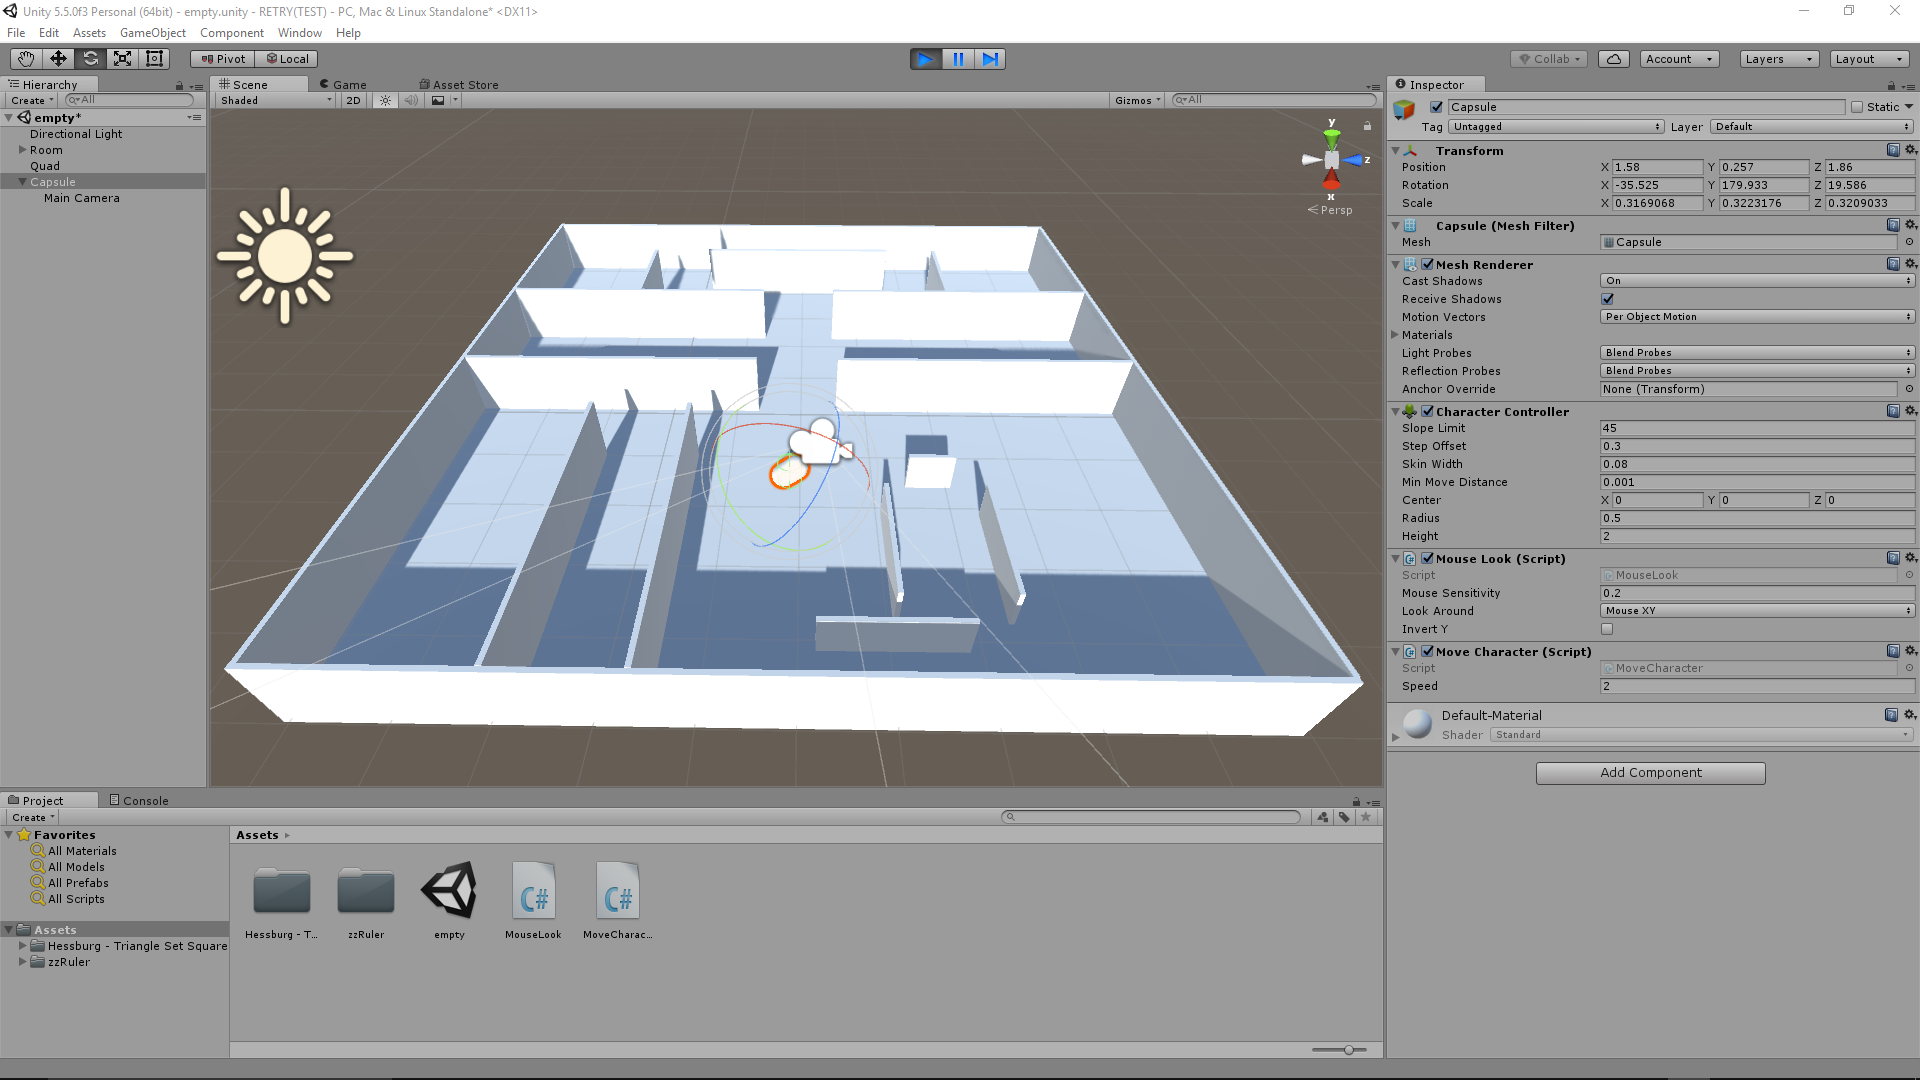
Task: Expand the Materials section
Action: tap(1395, 335)
